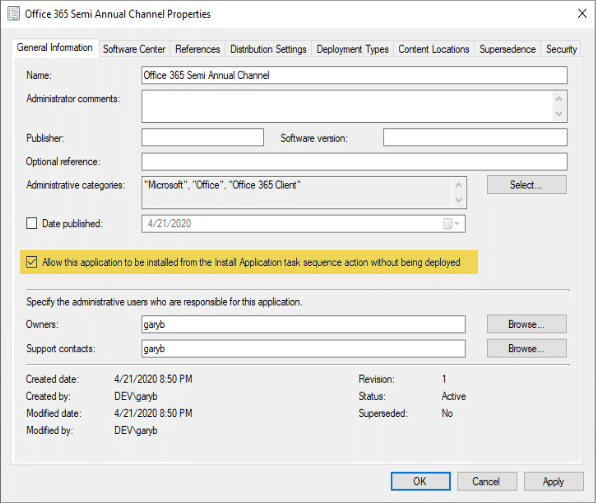Click the 'Specify the administrative users' text

tap(164, 302)
